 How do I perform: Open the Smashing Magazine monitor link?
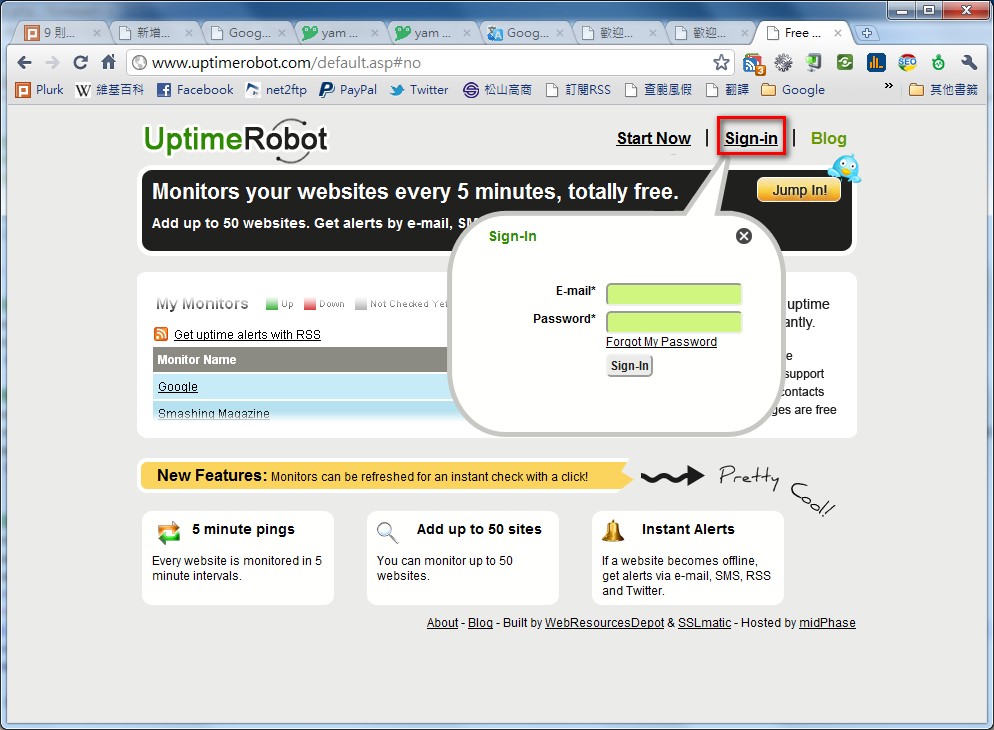click(214, 413)
